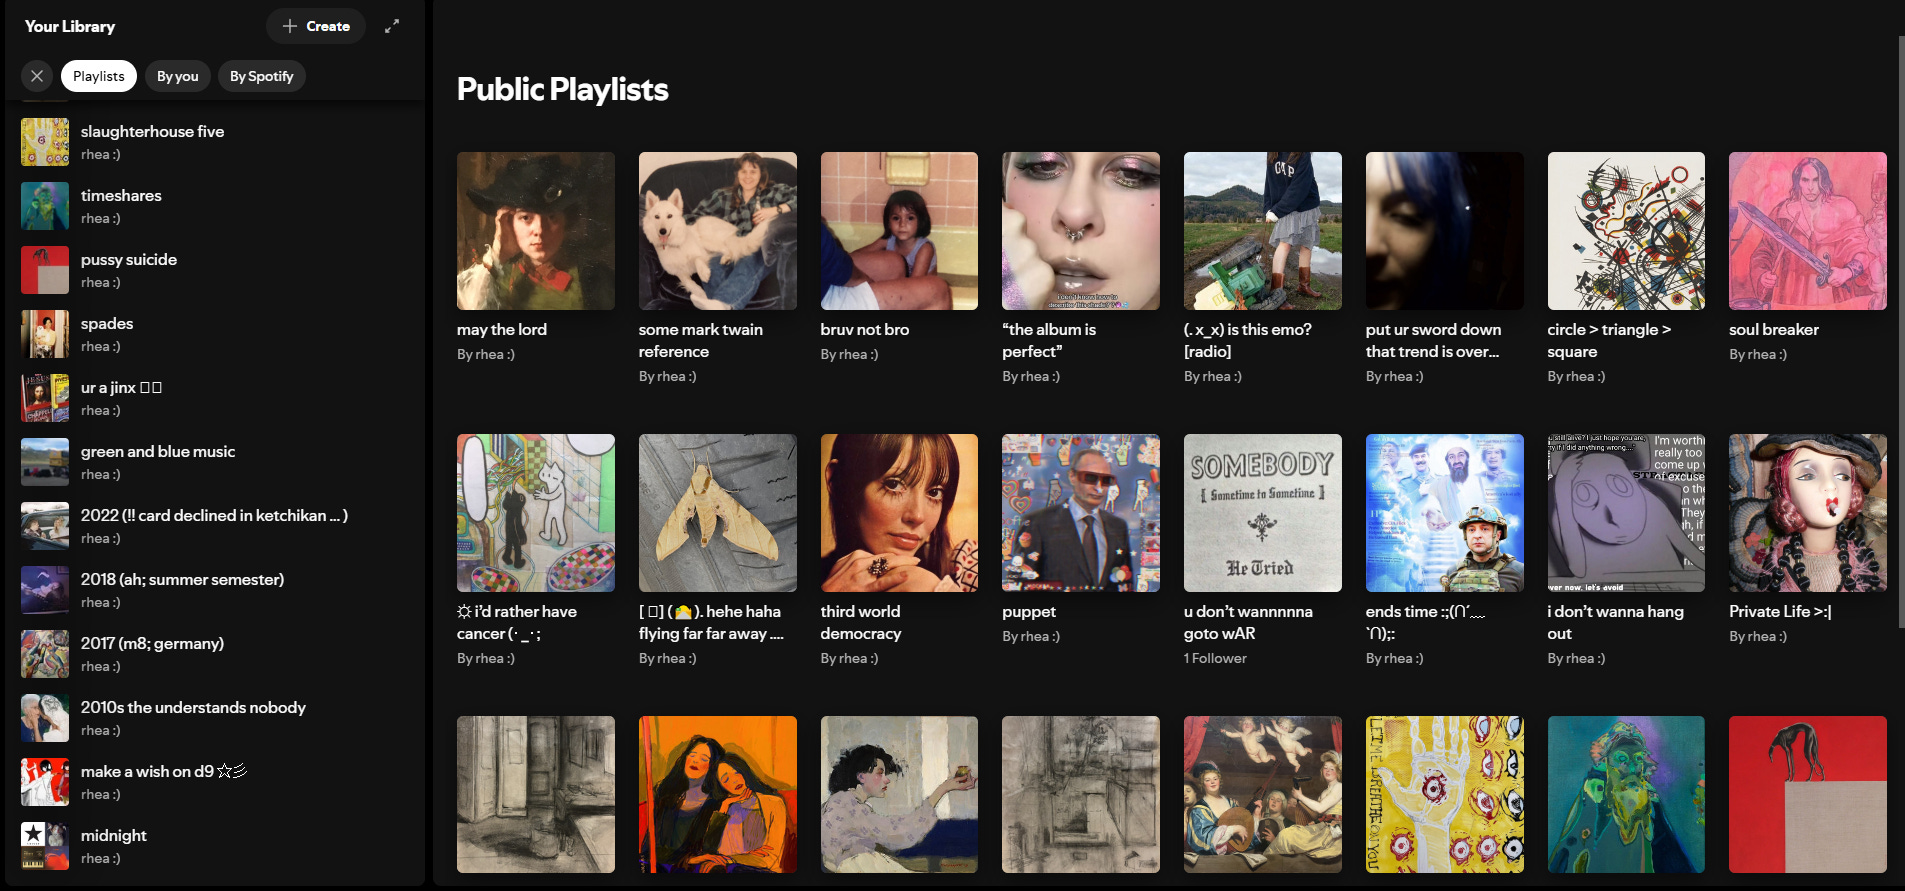Open the spades playlist in the sidebar
This screenshot has width=1905, height=891.
tap(215, 334)
